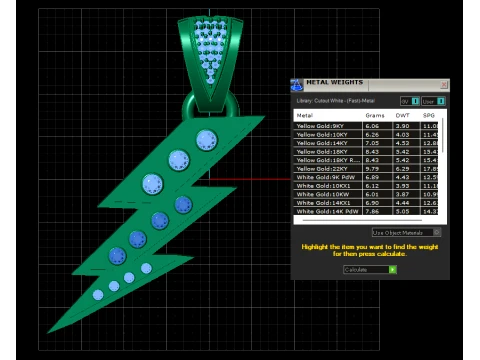The width and height of the screenshot is (480, 360).
Task: Select the White Gold:9K PdW row
Action: [366, 177]
